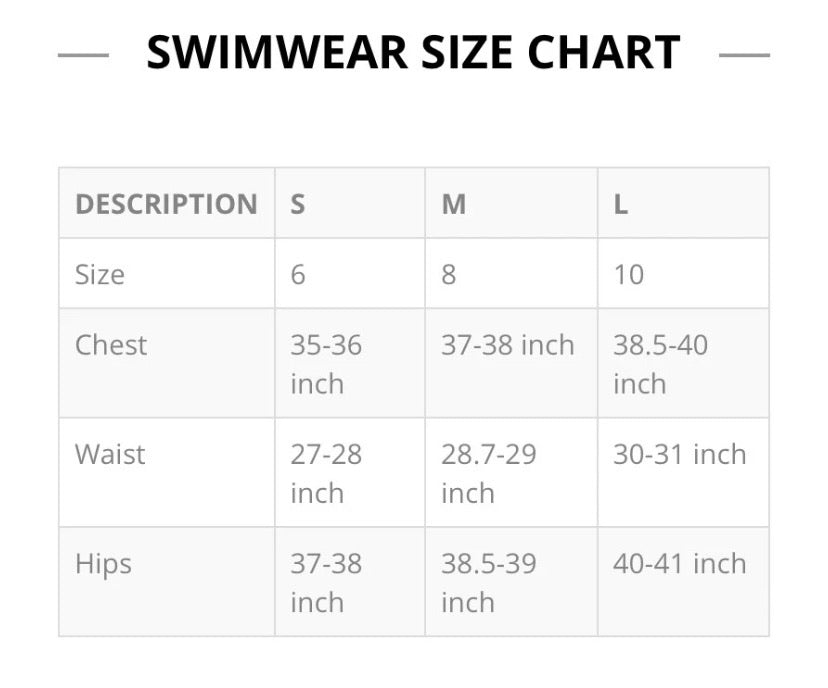Click the 40-41 inch hips cell

680,564
